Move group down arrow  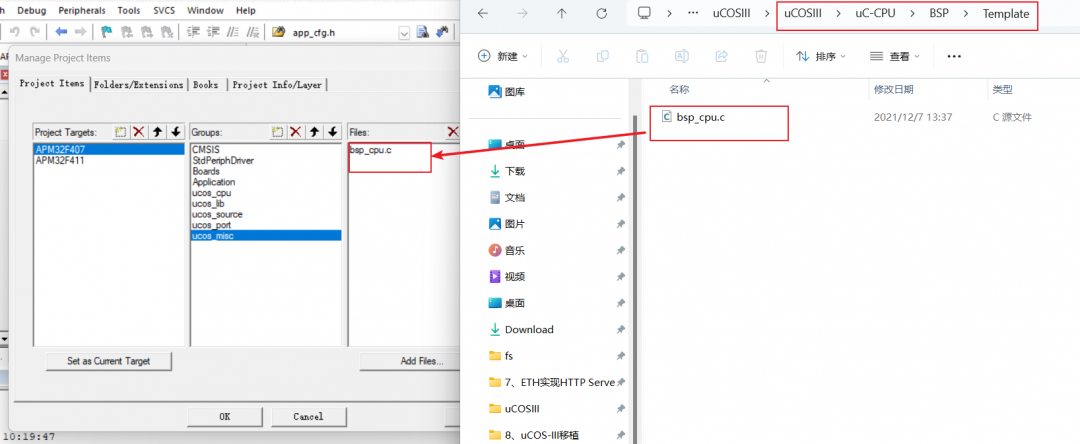click(x=333, y=131)
